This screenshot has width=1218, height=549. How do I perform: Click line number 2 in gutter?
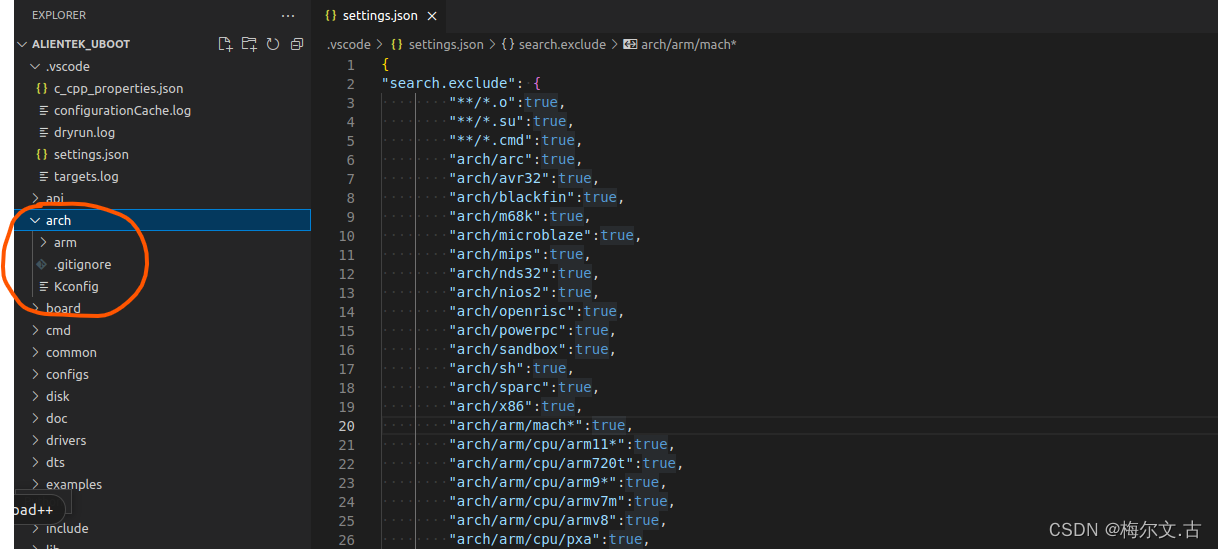point(351,83)
